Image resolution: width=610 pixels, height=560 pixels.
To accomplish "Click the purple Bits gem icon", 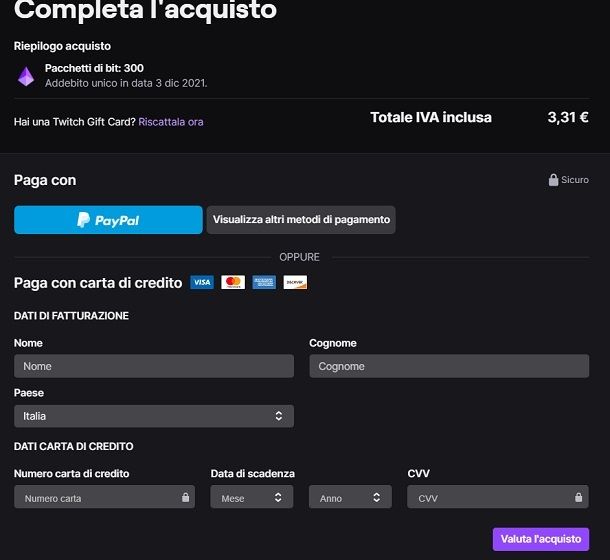I will tap(26, 76).
